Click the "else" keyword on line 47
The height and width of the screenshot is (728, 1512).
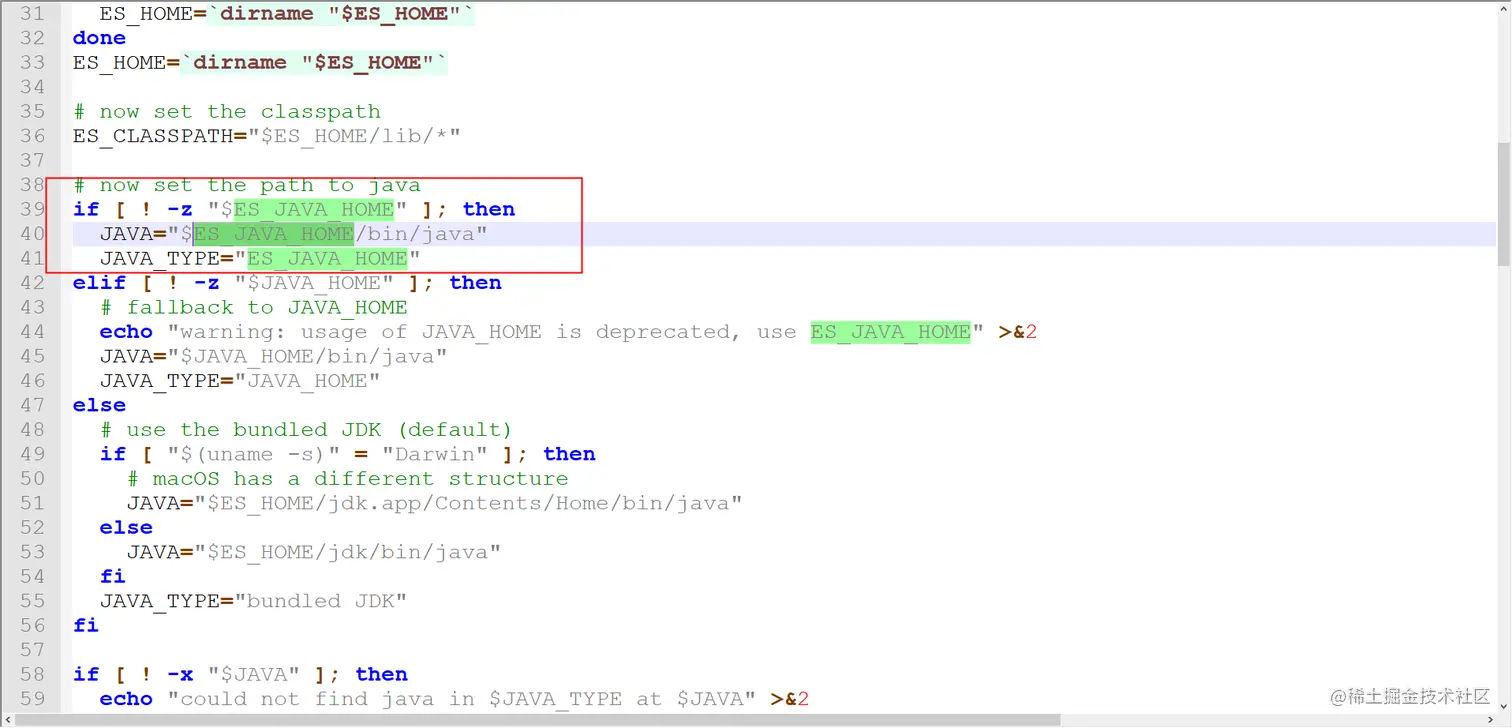pyautogui.click(x=99, y=405)
